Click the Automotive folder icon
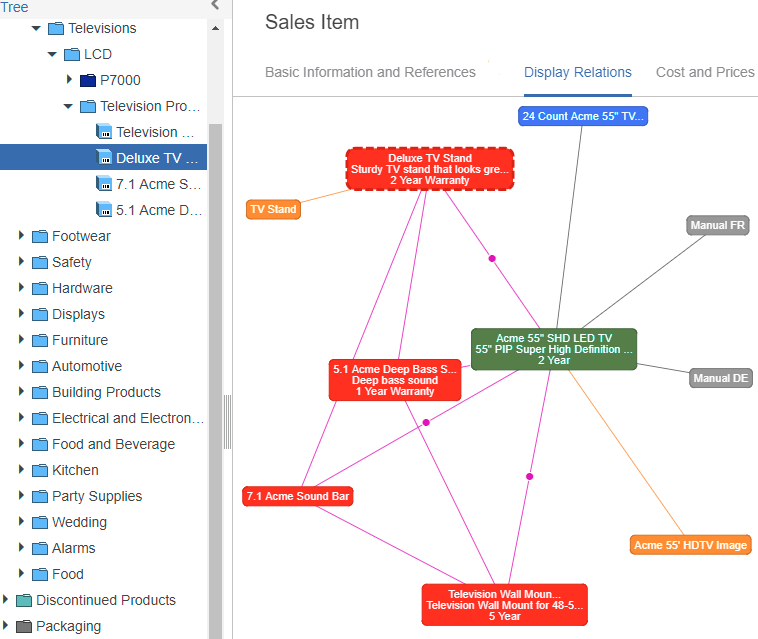This screenshot has height=639, width=758. click(40, 366)
